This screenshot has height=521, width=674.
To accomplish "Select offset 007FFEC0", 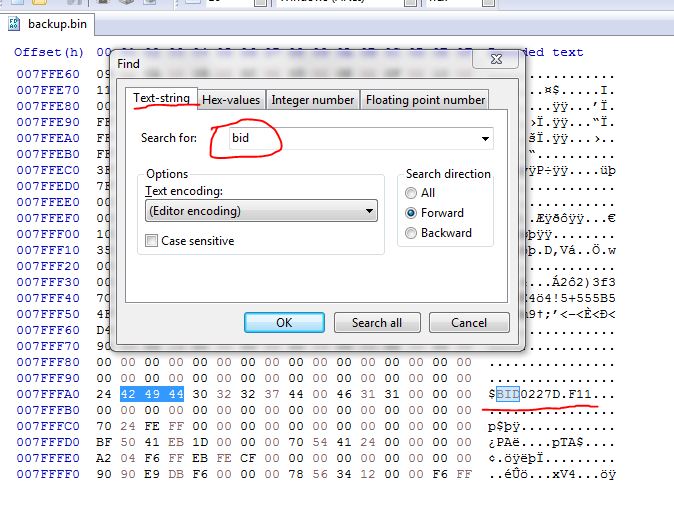I will tap(48, 170).
